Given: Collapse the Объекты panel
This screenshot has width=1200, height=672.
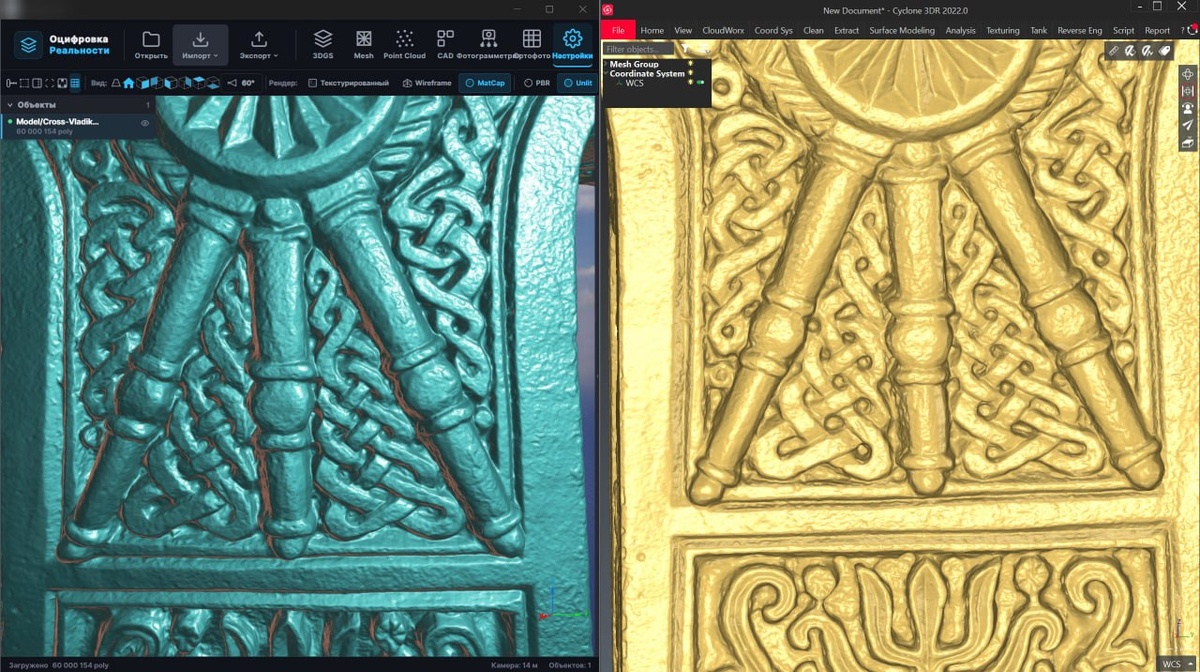Looking at the screenshot, I should coord(10,105).
